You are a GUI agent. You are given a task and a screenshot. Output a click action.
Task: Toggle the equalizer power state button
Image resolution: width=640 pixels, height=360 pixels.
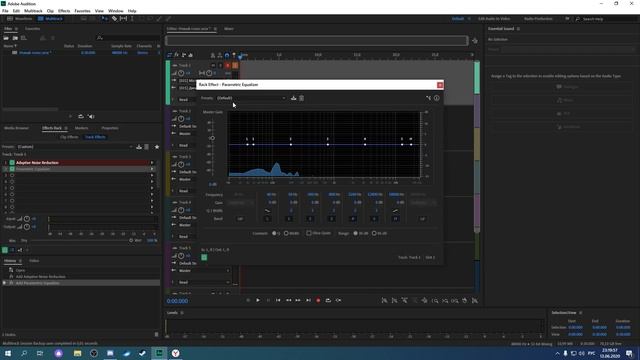(x=204, y=257)
